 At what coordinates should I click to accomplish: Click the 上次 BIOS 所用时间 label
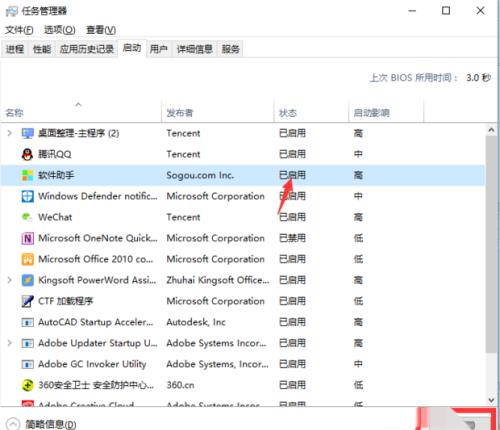[414, 78]
